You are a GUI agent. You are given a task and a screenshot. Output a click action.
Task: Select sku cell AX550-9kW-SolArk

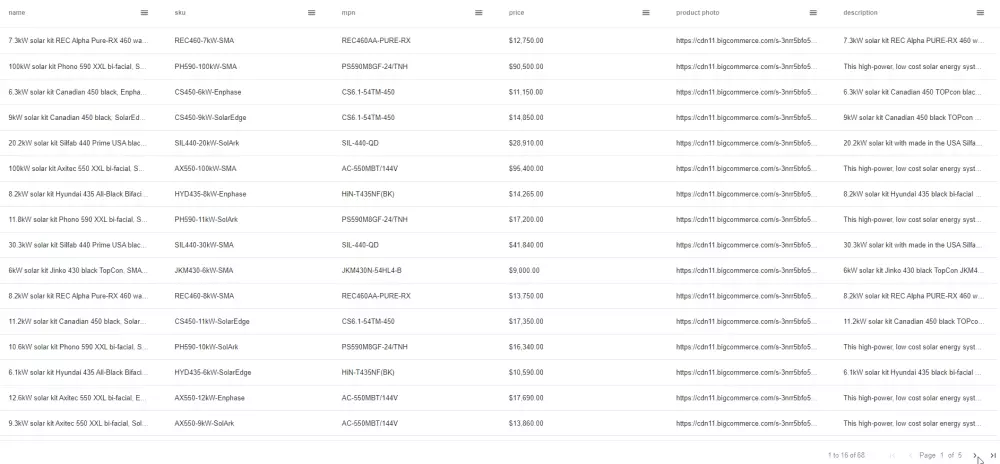pos(205,423)
